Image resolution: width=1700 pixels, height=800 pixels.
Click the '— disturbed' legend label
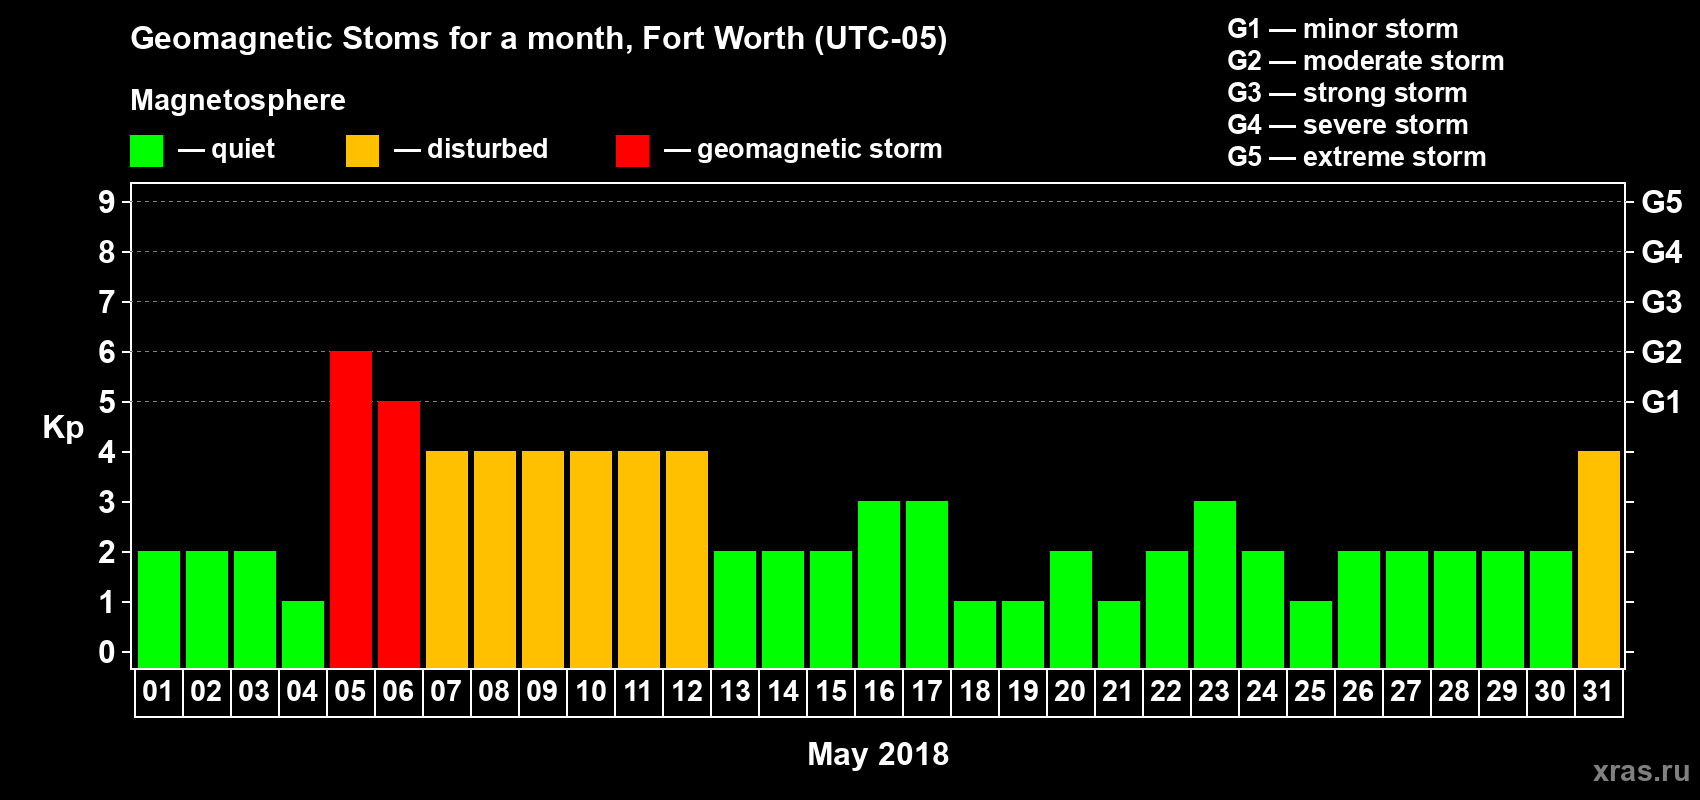pos(471,149)
